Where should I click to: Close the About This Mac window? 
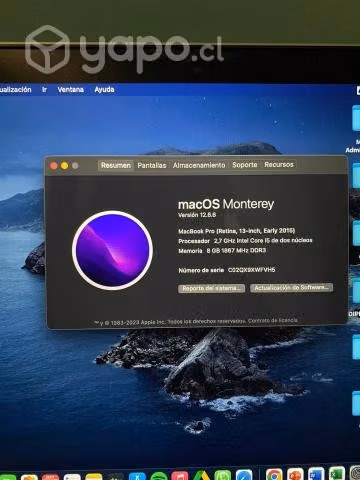click(x=54, y=166)
